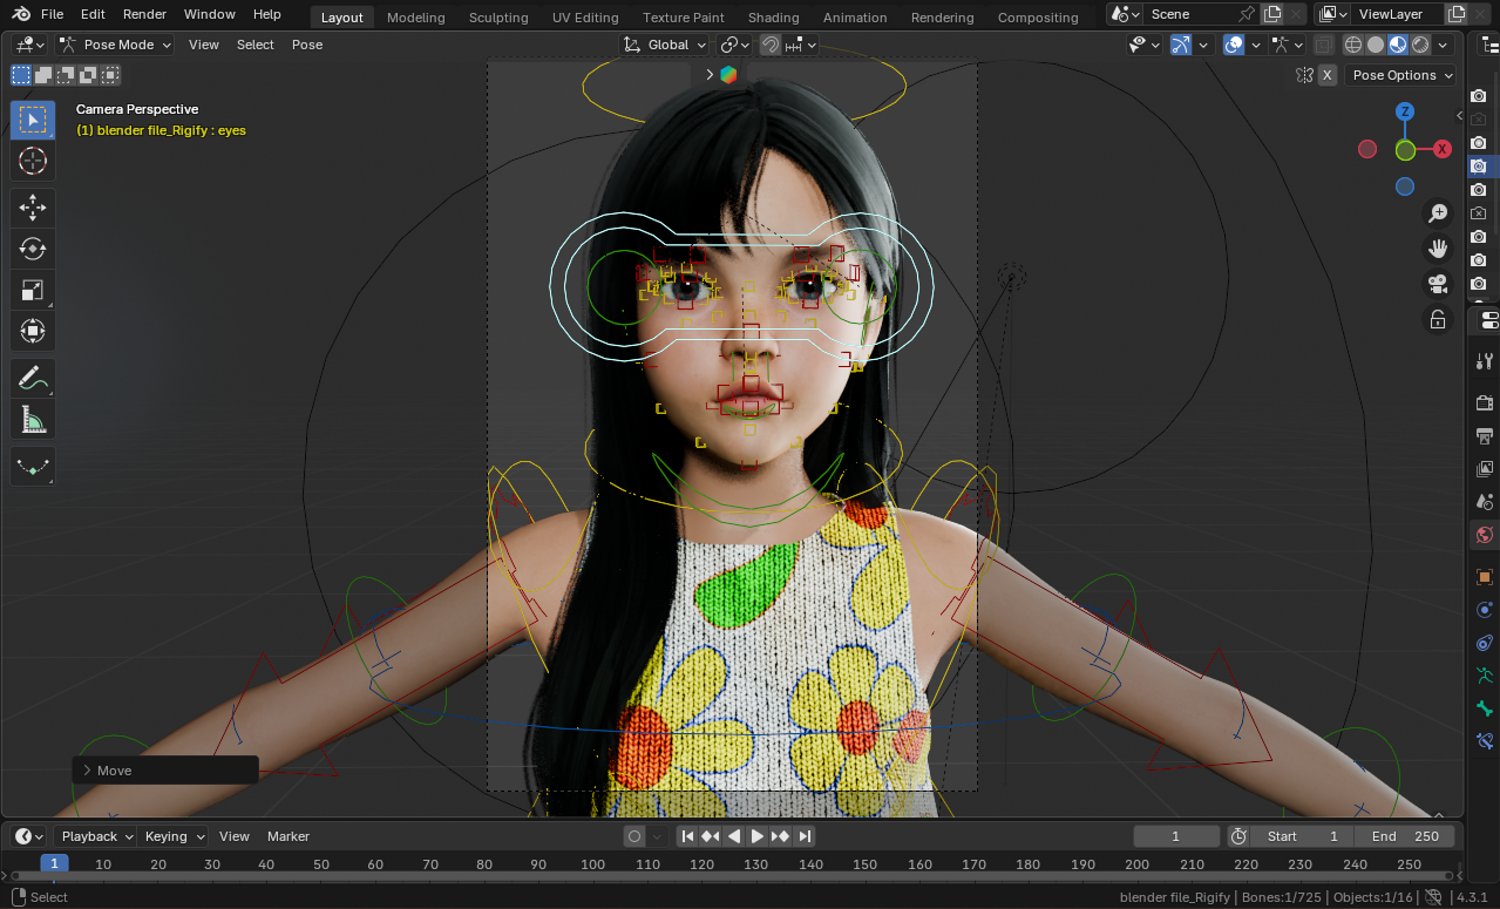The image size is (1500, 909).
Task: Jump to the timeline end frame
Action: pyautogui.click(x=805, y=836)
